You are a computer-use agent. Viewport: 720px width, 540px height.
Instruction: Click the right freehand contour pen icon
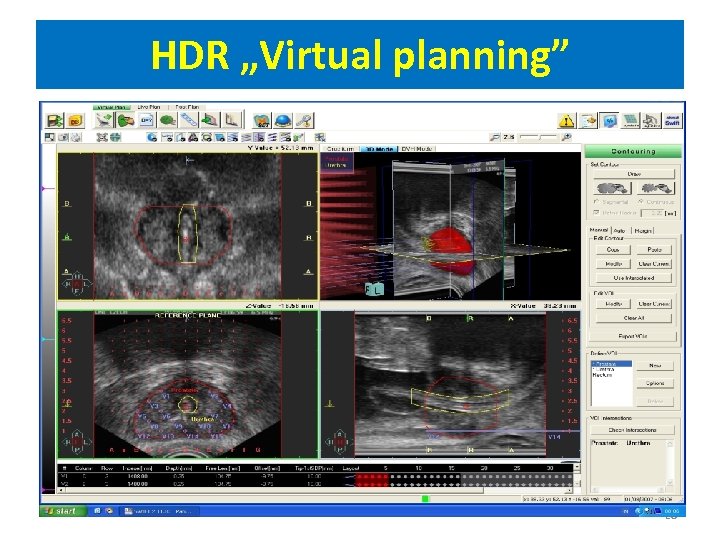[x=656, y=188]
